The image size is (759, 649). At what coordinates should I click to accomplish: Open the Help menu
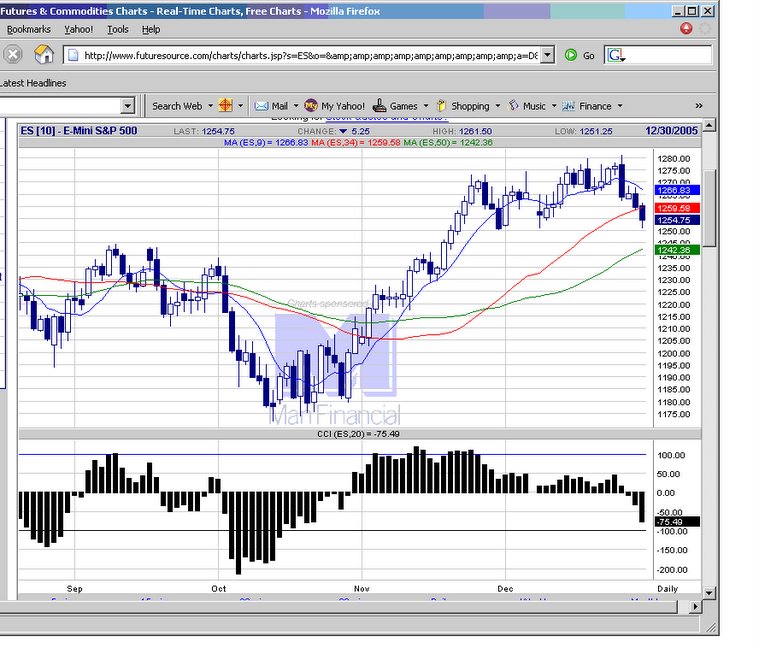coord(151,30)
